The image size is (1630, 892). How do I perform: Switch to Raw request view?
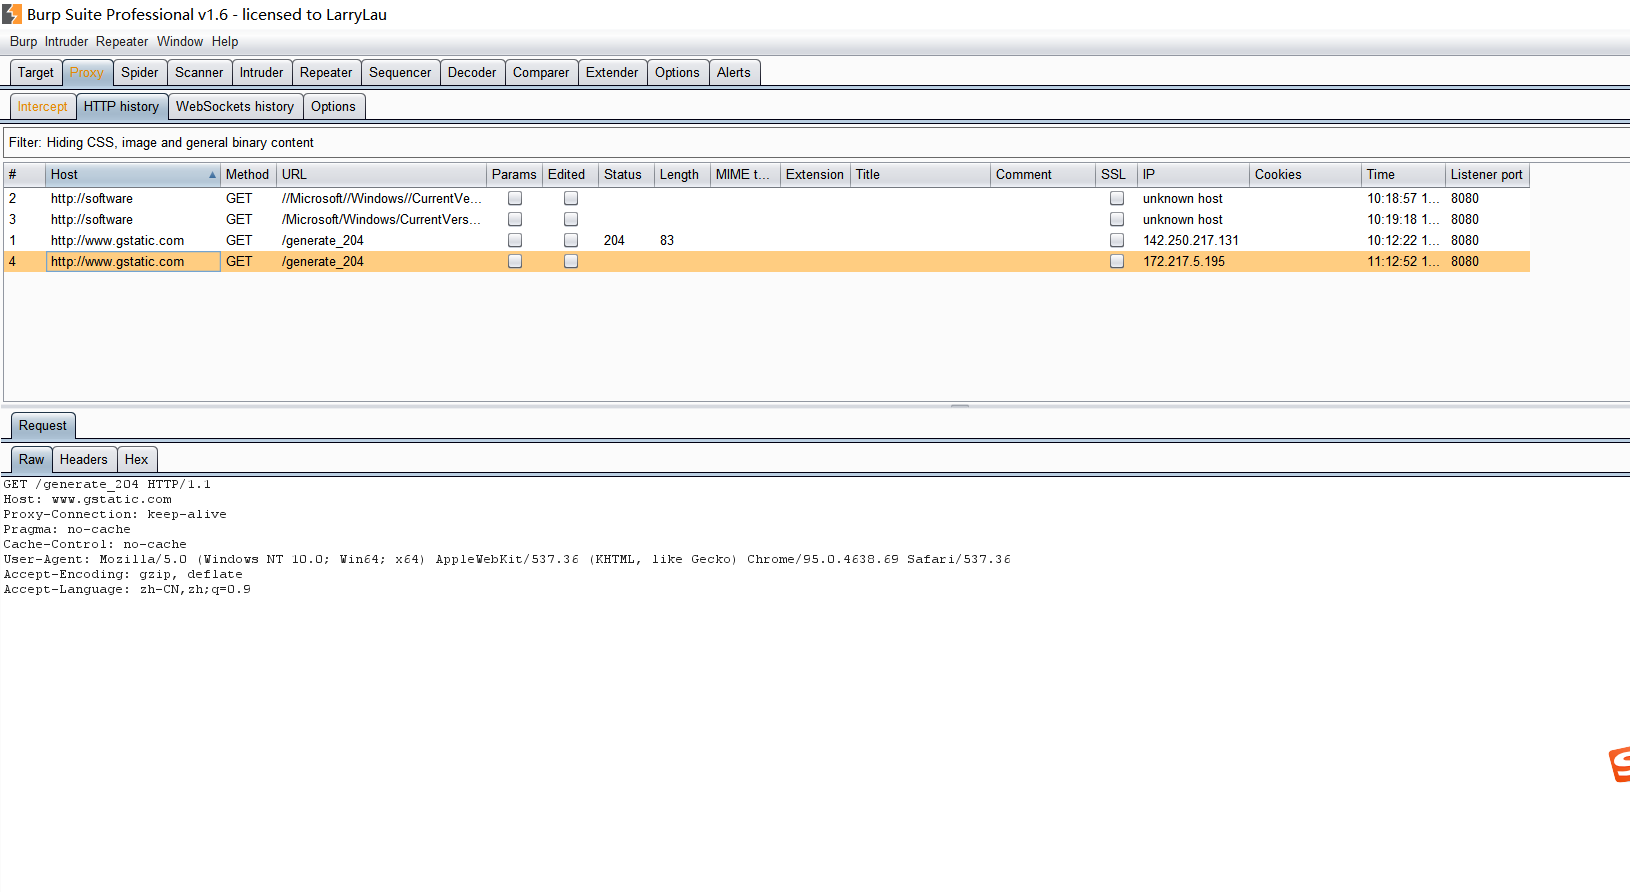click(x=32, y=459)
